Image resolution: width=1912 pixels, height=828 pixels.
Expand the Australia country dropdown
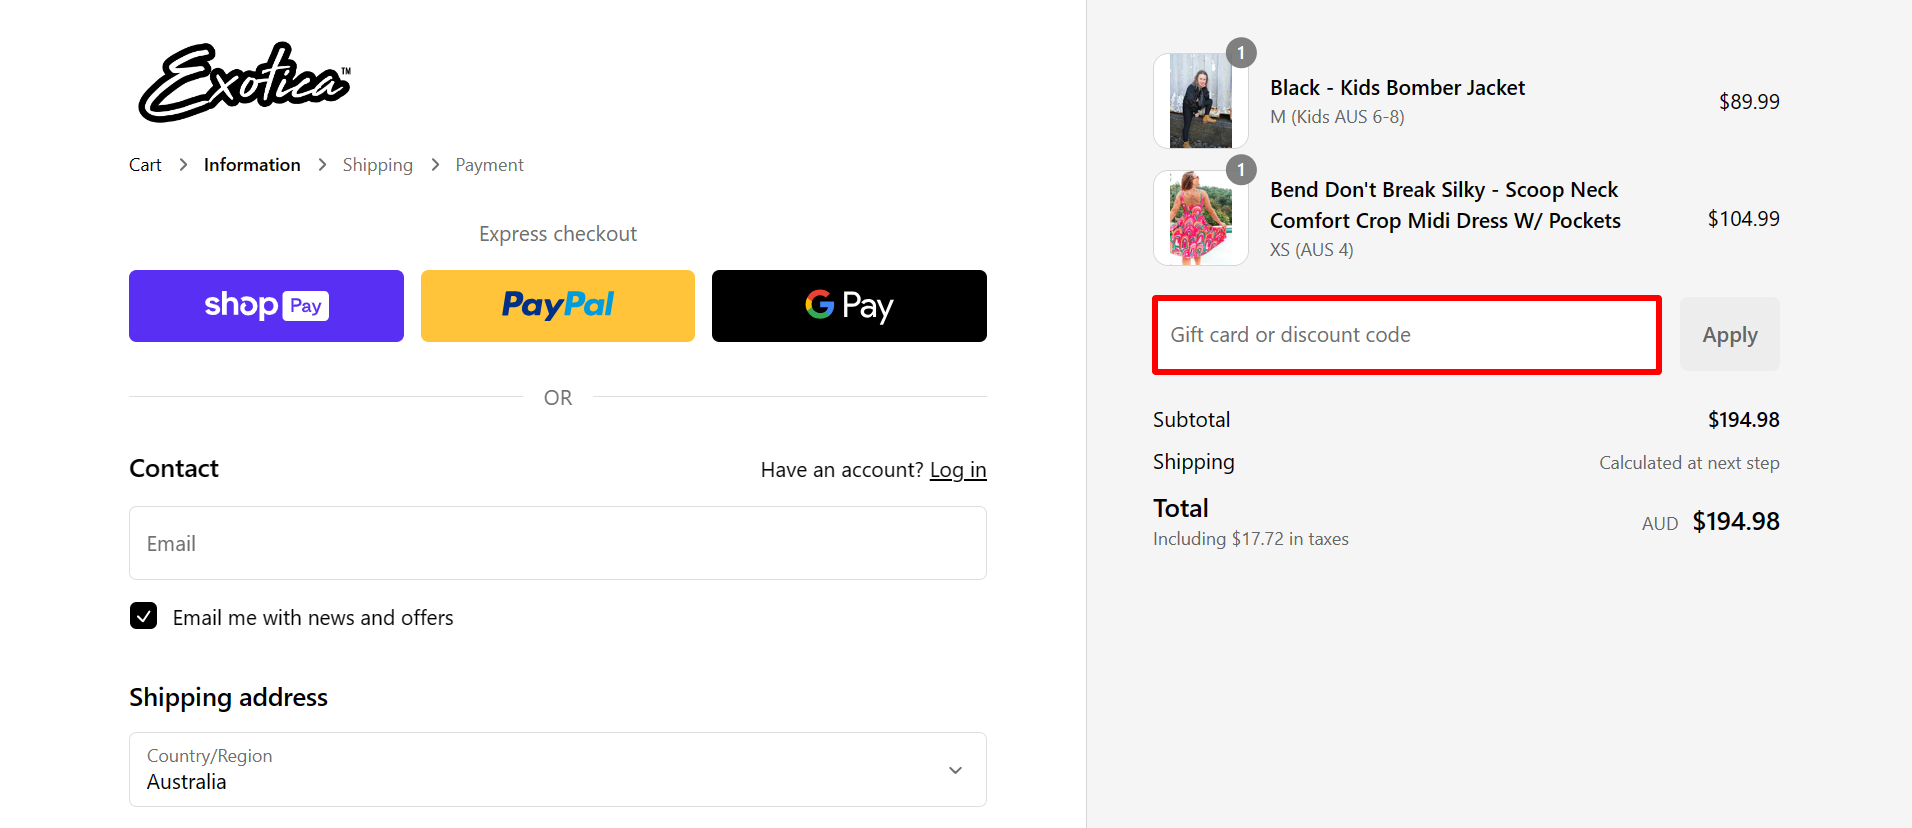tap(557, 769)
